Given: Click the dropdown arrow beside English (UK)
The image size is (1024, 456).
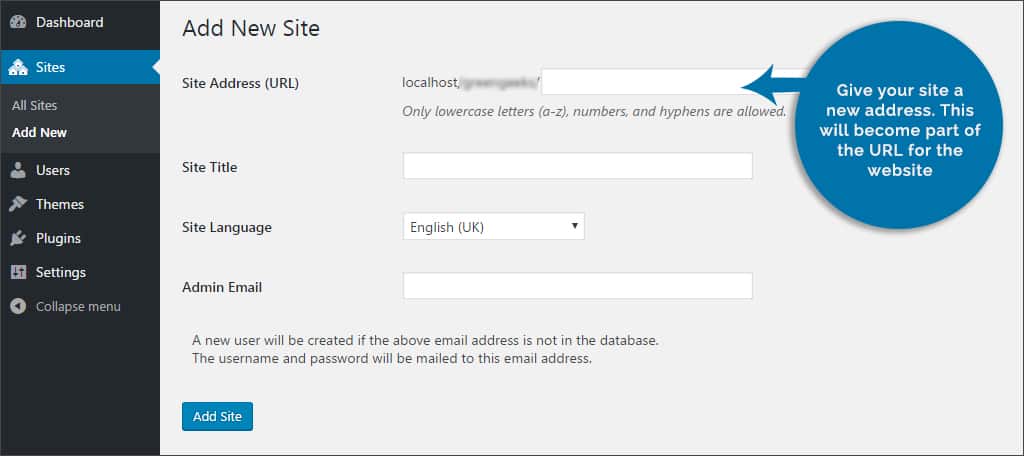Looking at the screenshot, I should (574, 227).
